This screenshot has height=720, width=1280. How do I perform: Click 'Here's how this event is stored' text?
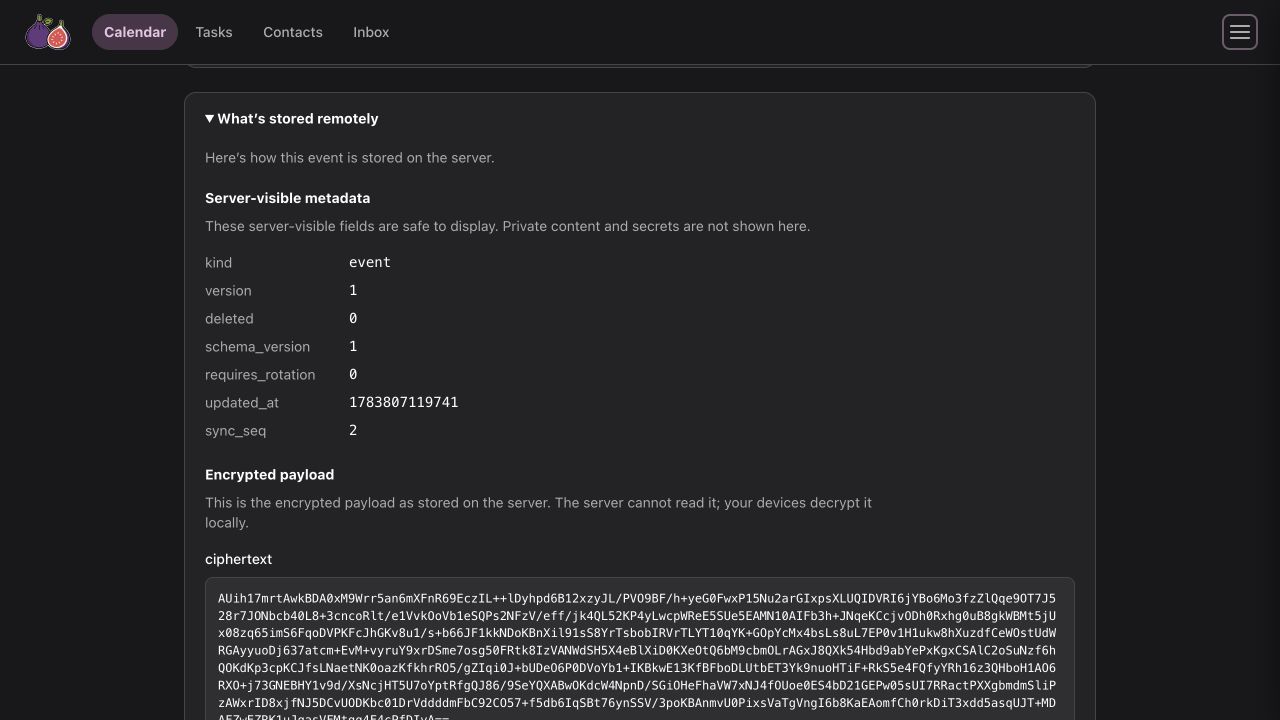pyautogui.click(x=349, y=158)
